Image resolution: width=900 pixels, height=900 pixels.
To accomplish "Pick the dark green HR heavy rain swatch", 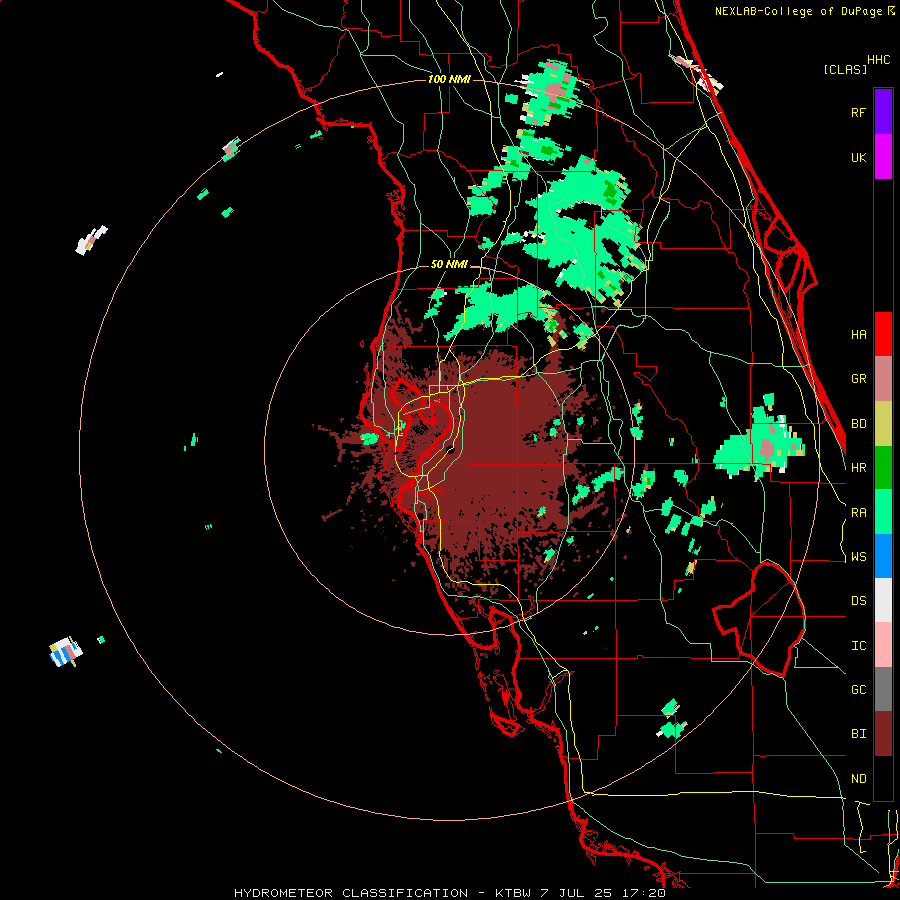I will coord(883,467).
